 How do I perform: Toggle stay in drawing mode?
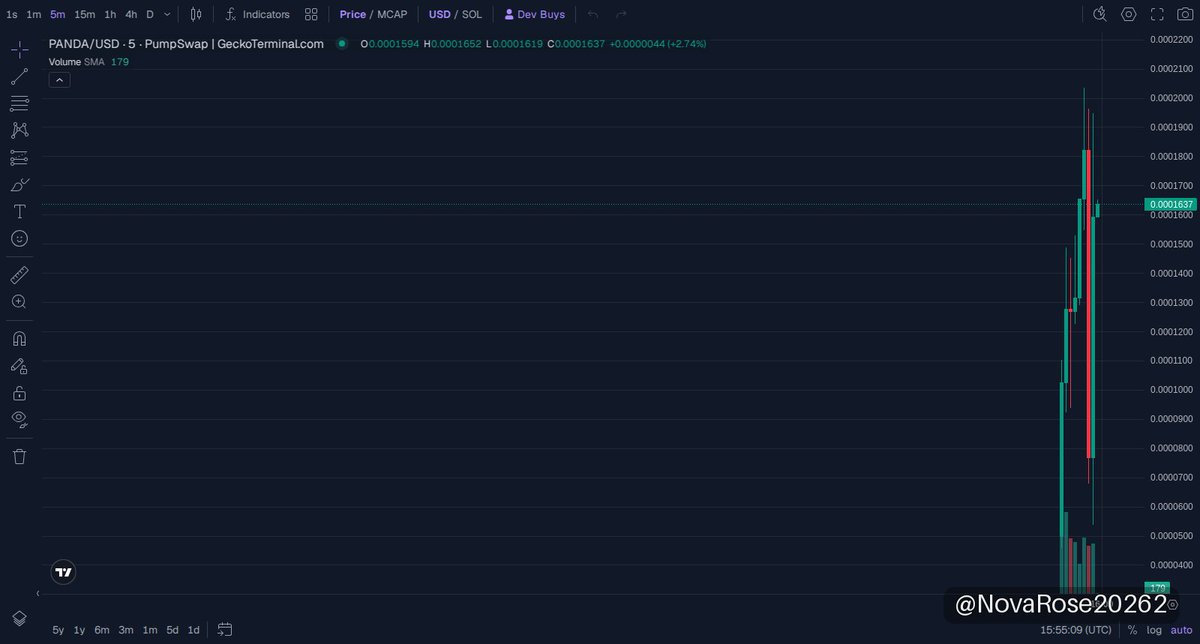click(20, 366)
